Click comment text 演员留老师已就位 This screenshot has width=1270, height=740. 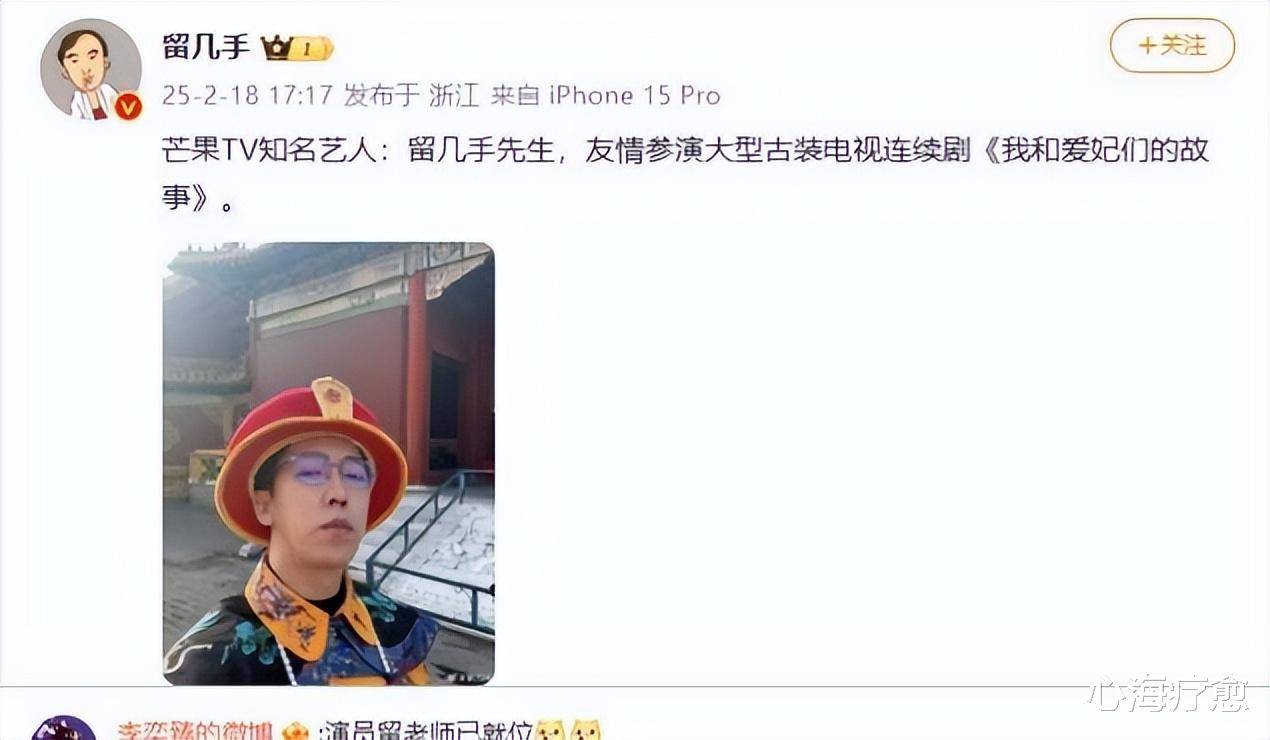tap(427, 732)
